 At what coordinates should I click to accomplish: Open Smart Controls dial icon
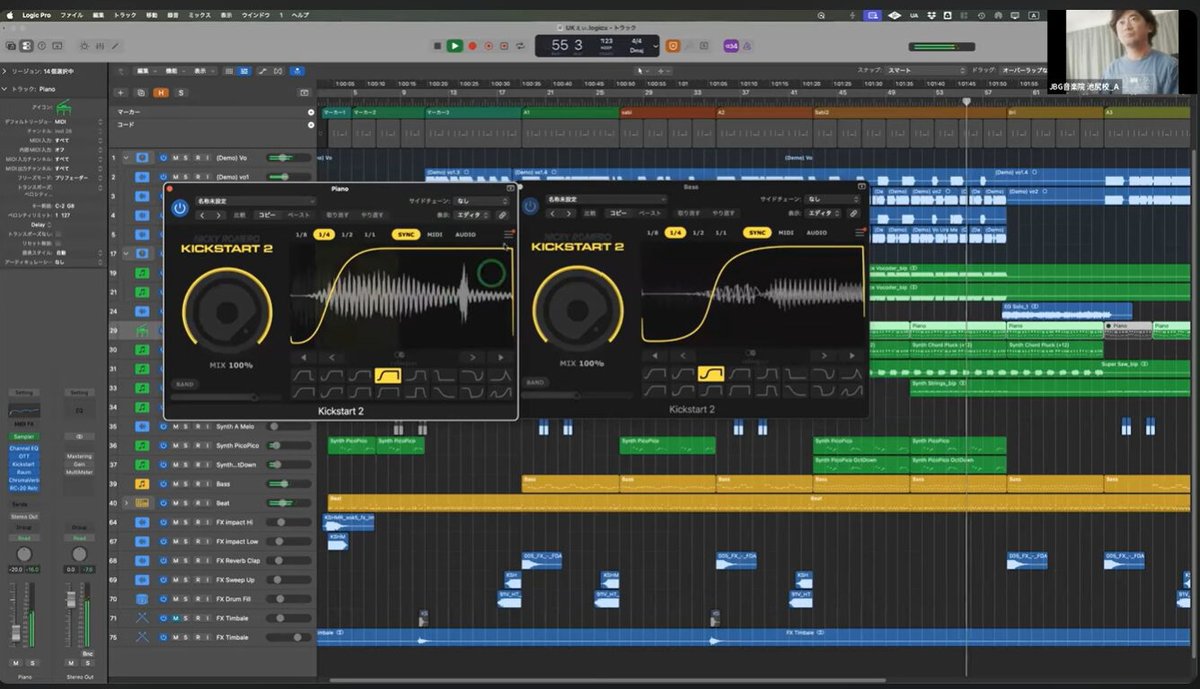coord(84,46)
